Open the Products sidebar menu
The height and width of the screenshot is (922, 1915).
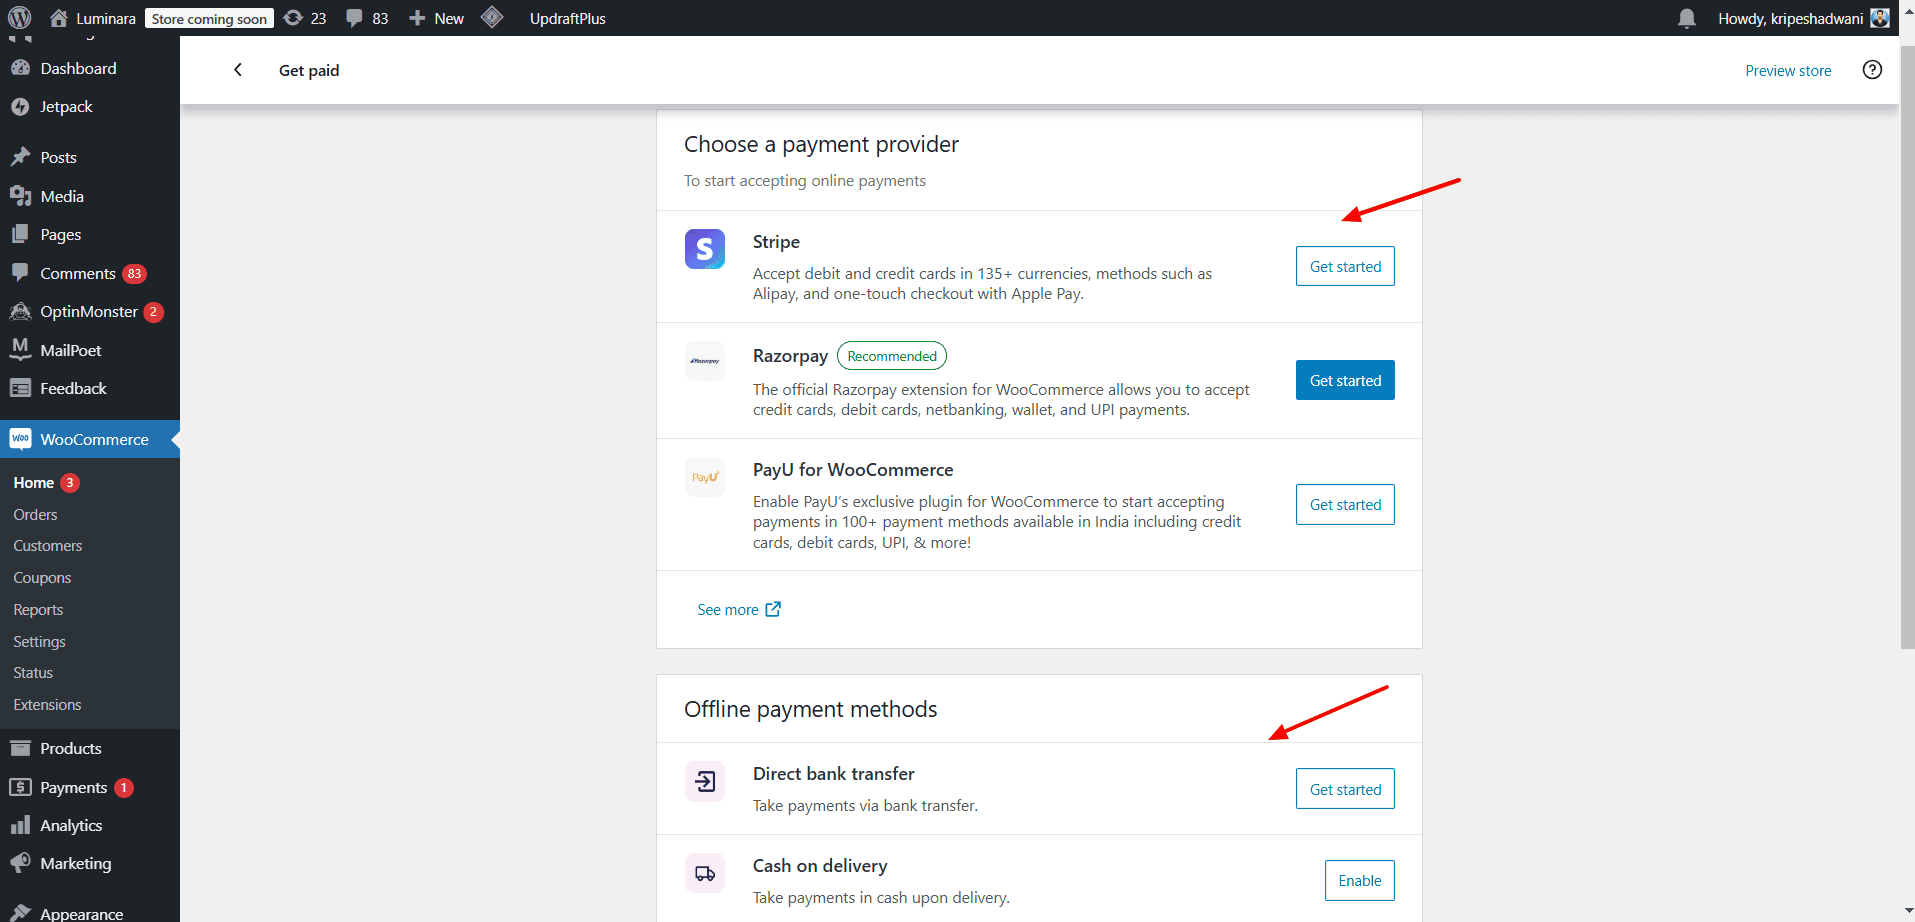pyautogui.click(x=70, y=748)
